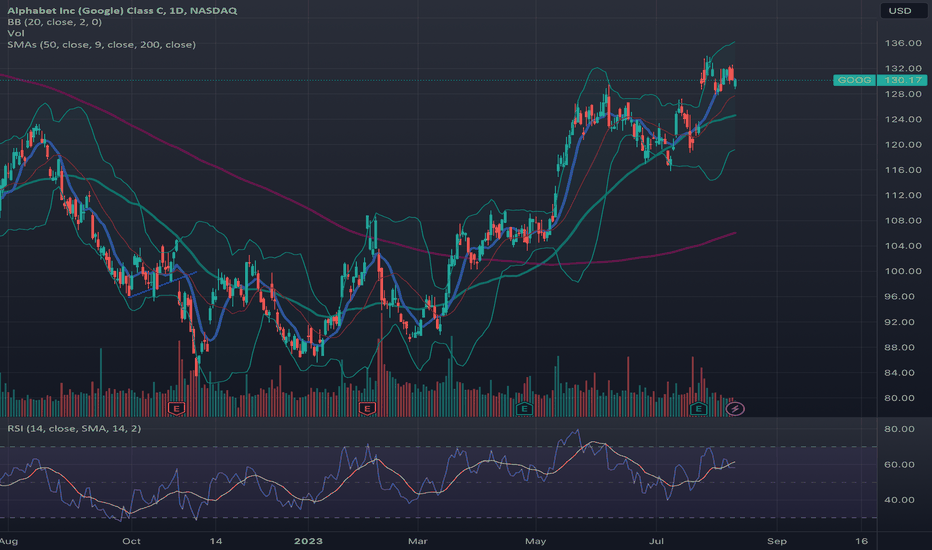Image resolution: width=932 pixels, height=550 pixels.
Task: Open the green earnings marker just before May
Action: tap(524, 408)
